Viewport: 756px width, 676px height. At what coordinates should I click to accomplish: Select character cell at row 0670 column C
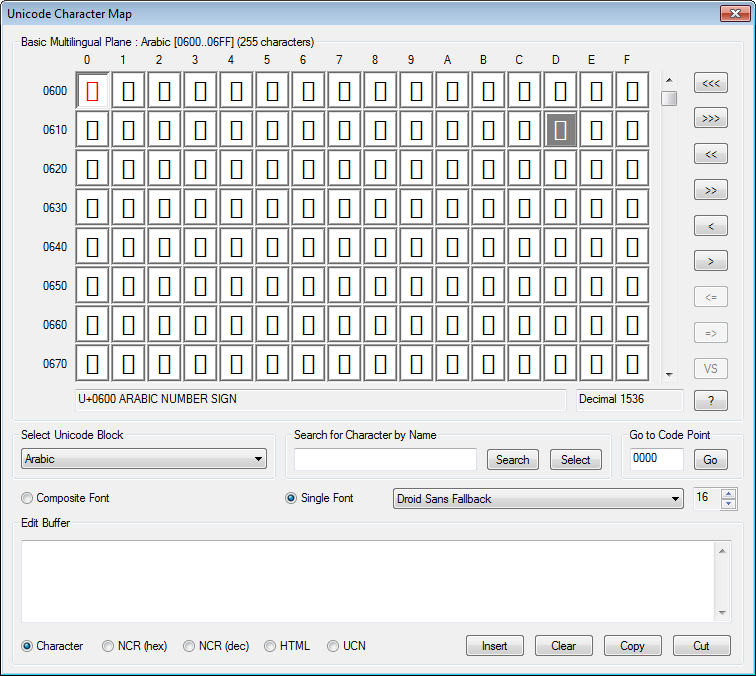point(524,364)
